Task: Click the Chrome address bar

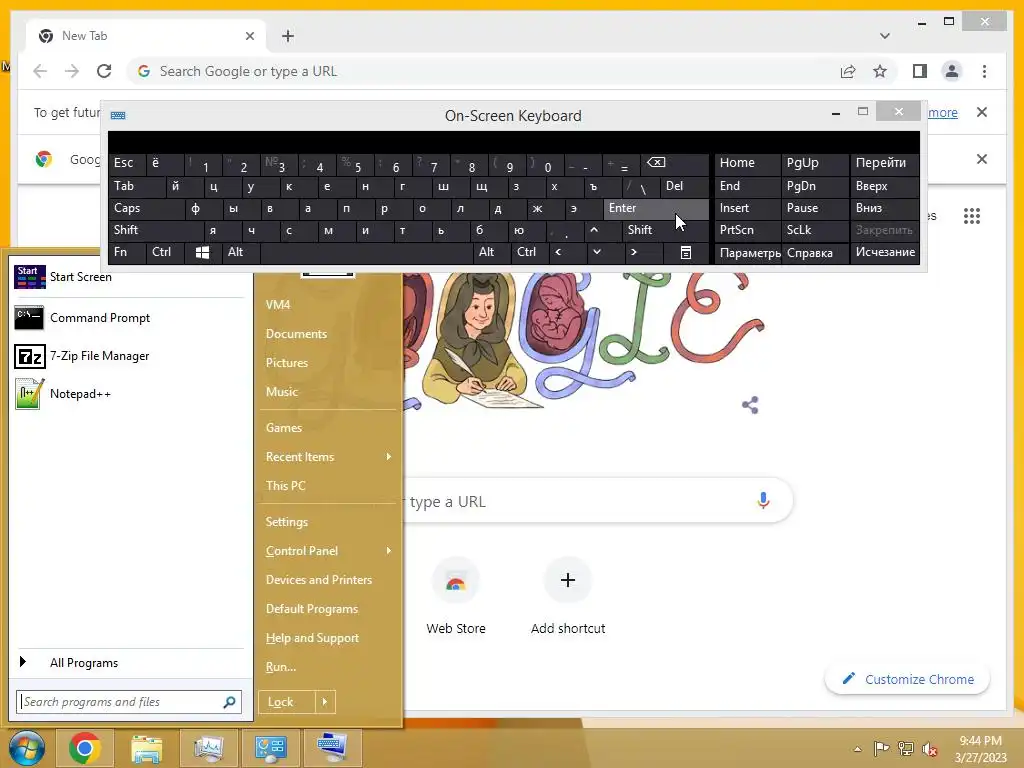Action: tap(483, 71)
